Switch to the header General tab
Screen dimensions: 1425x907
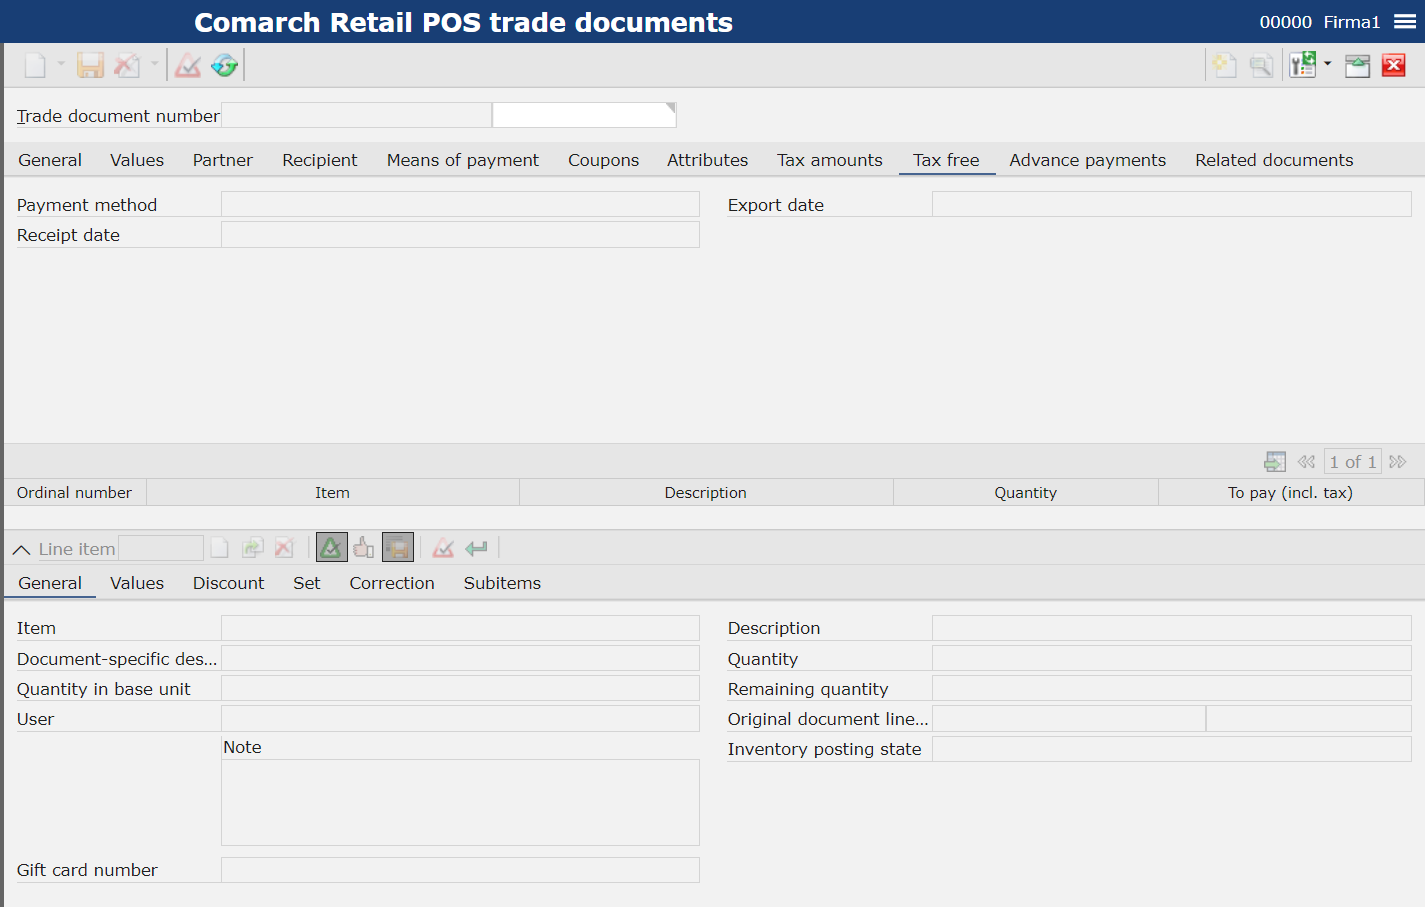click(50, 160)
